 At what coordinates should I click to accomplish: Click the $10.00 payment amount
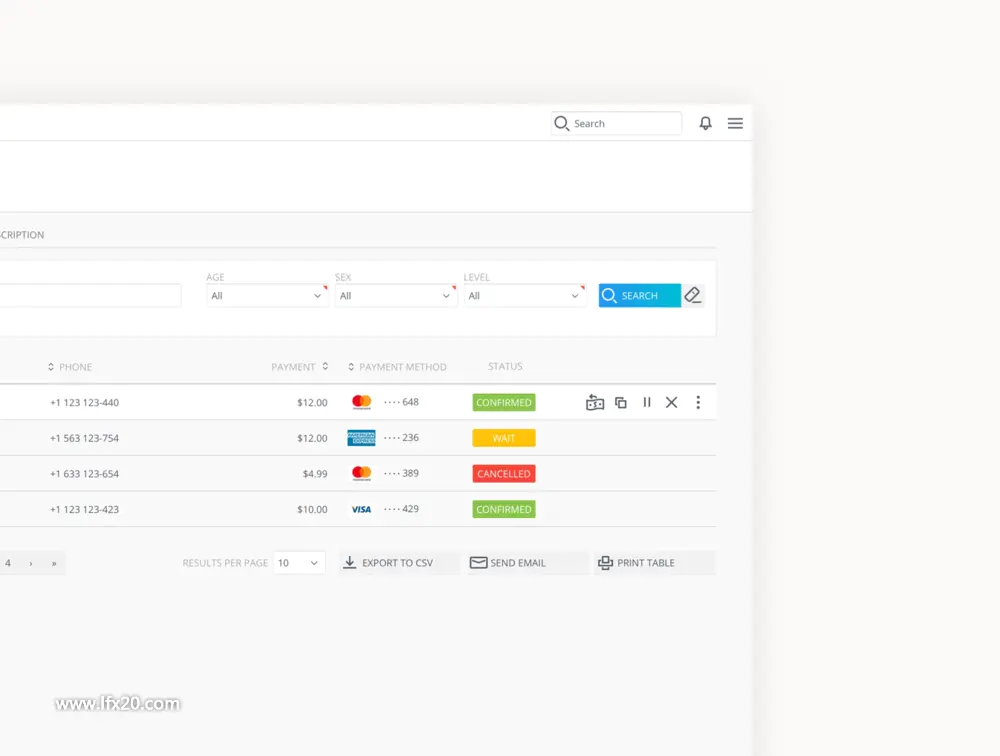(312, 510)
